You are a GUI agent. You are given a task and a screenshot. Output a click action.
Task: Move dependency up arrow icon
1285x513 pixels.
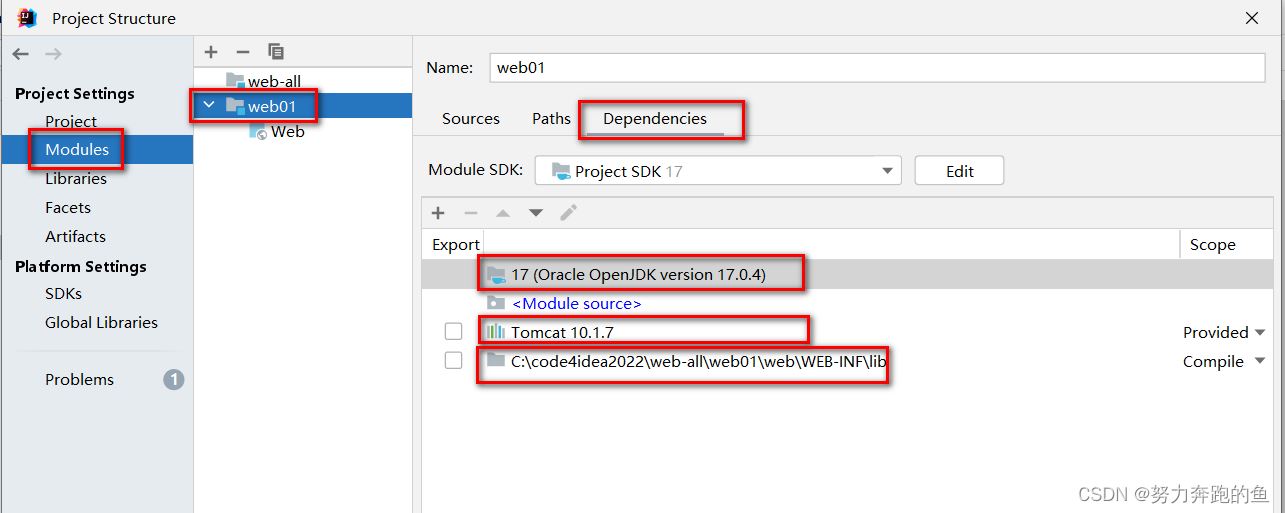(503, 212)
